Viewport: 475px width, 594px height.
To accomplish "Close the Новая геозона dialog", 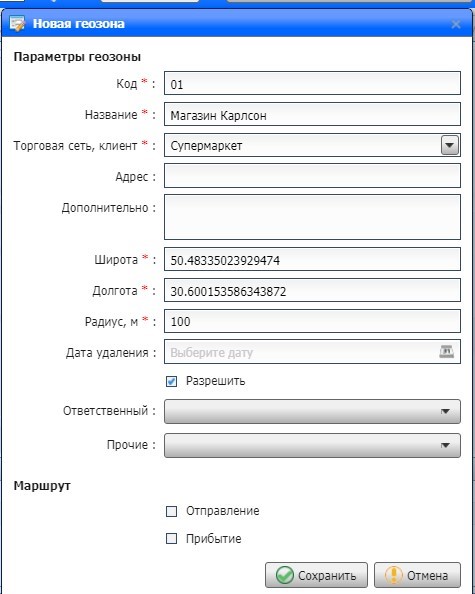I will pyautogui.click(x=456, y=24).
